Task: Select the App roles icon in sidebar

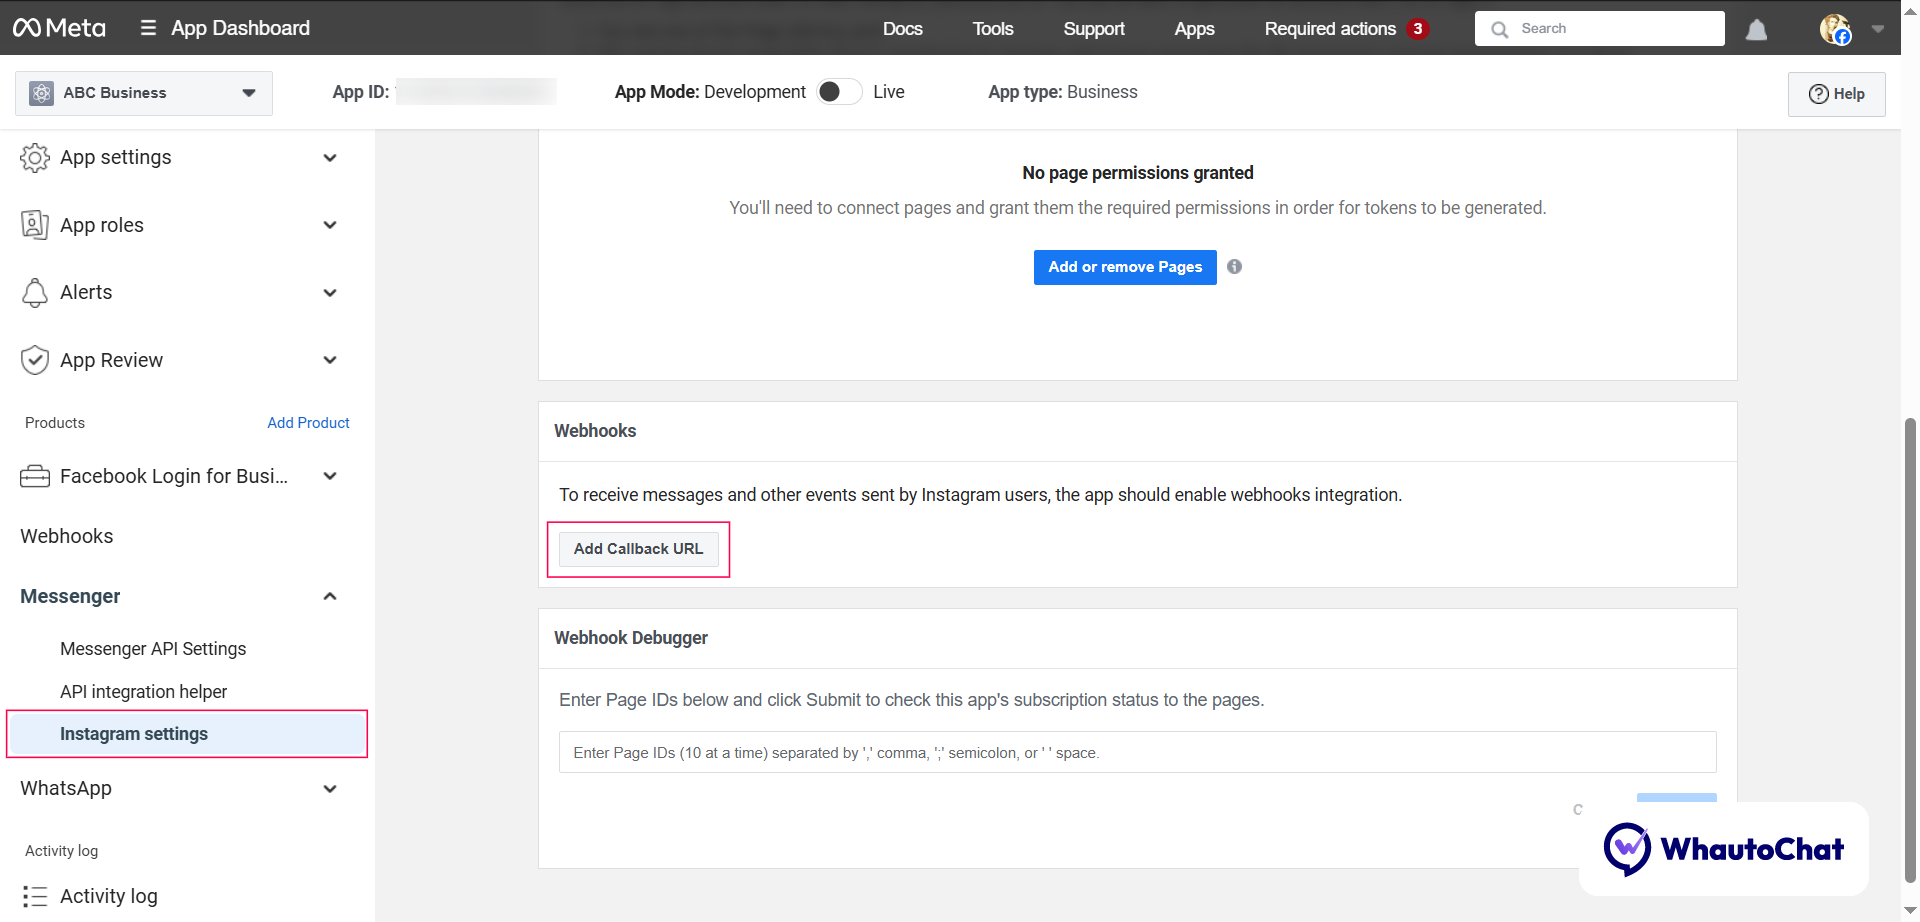Action: pos(35,224)
